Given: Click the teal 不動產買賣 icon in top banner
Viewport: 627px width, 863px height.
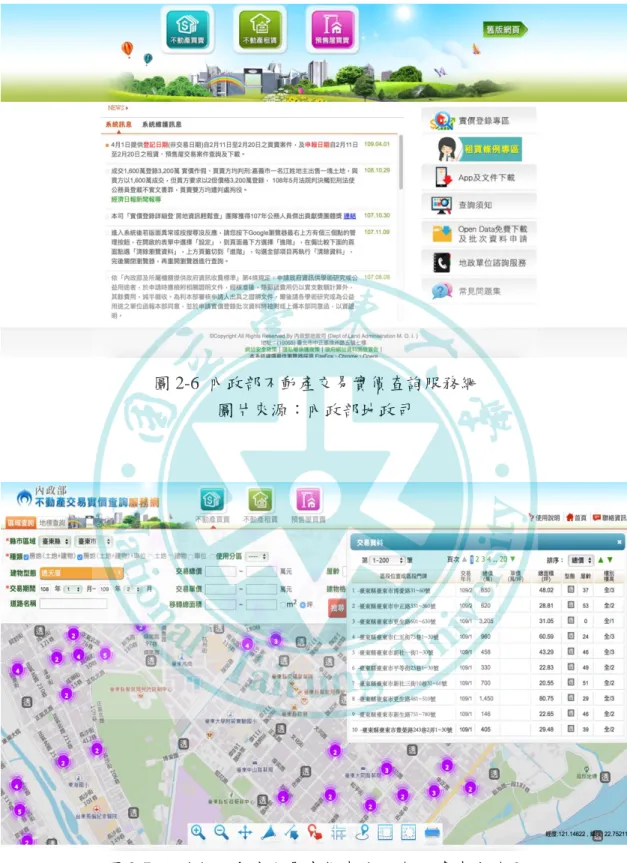Looking at the screenshot, I should tap(187, 28).
